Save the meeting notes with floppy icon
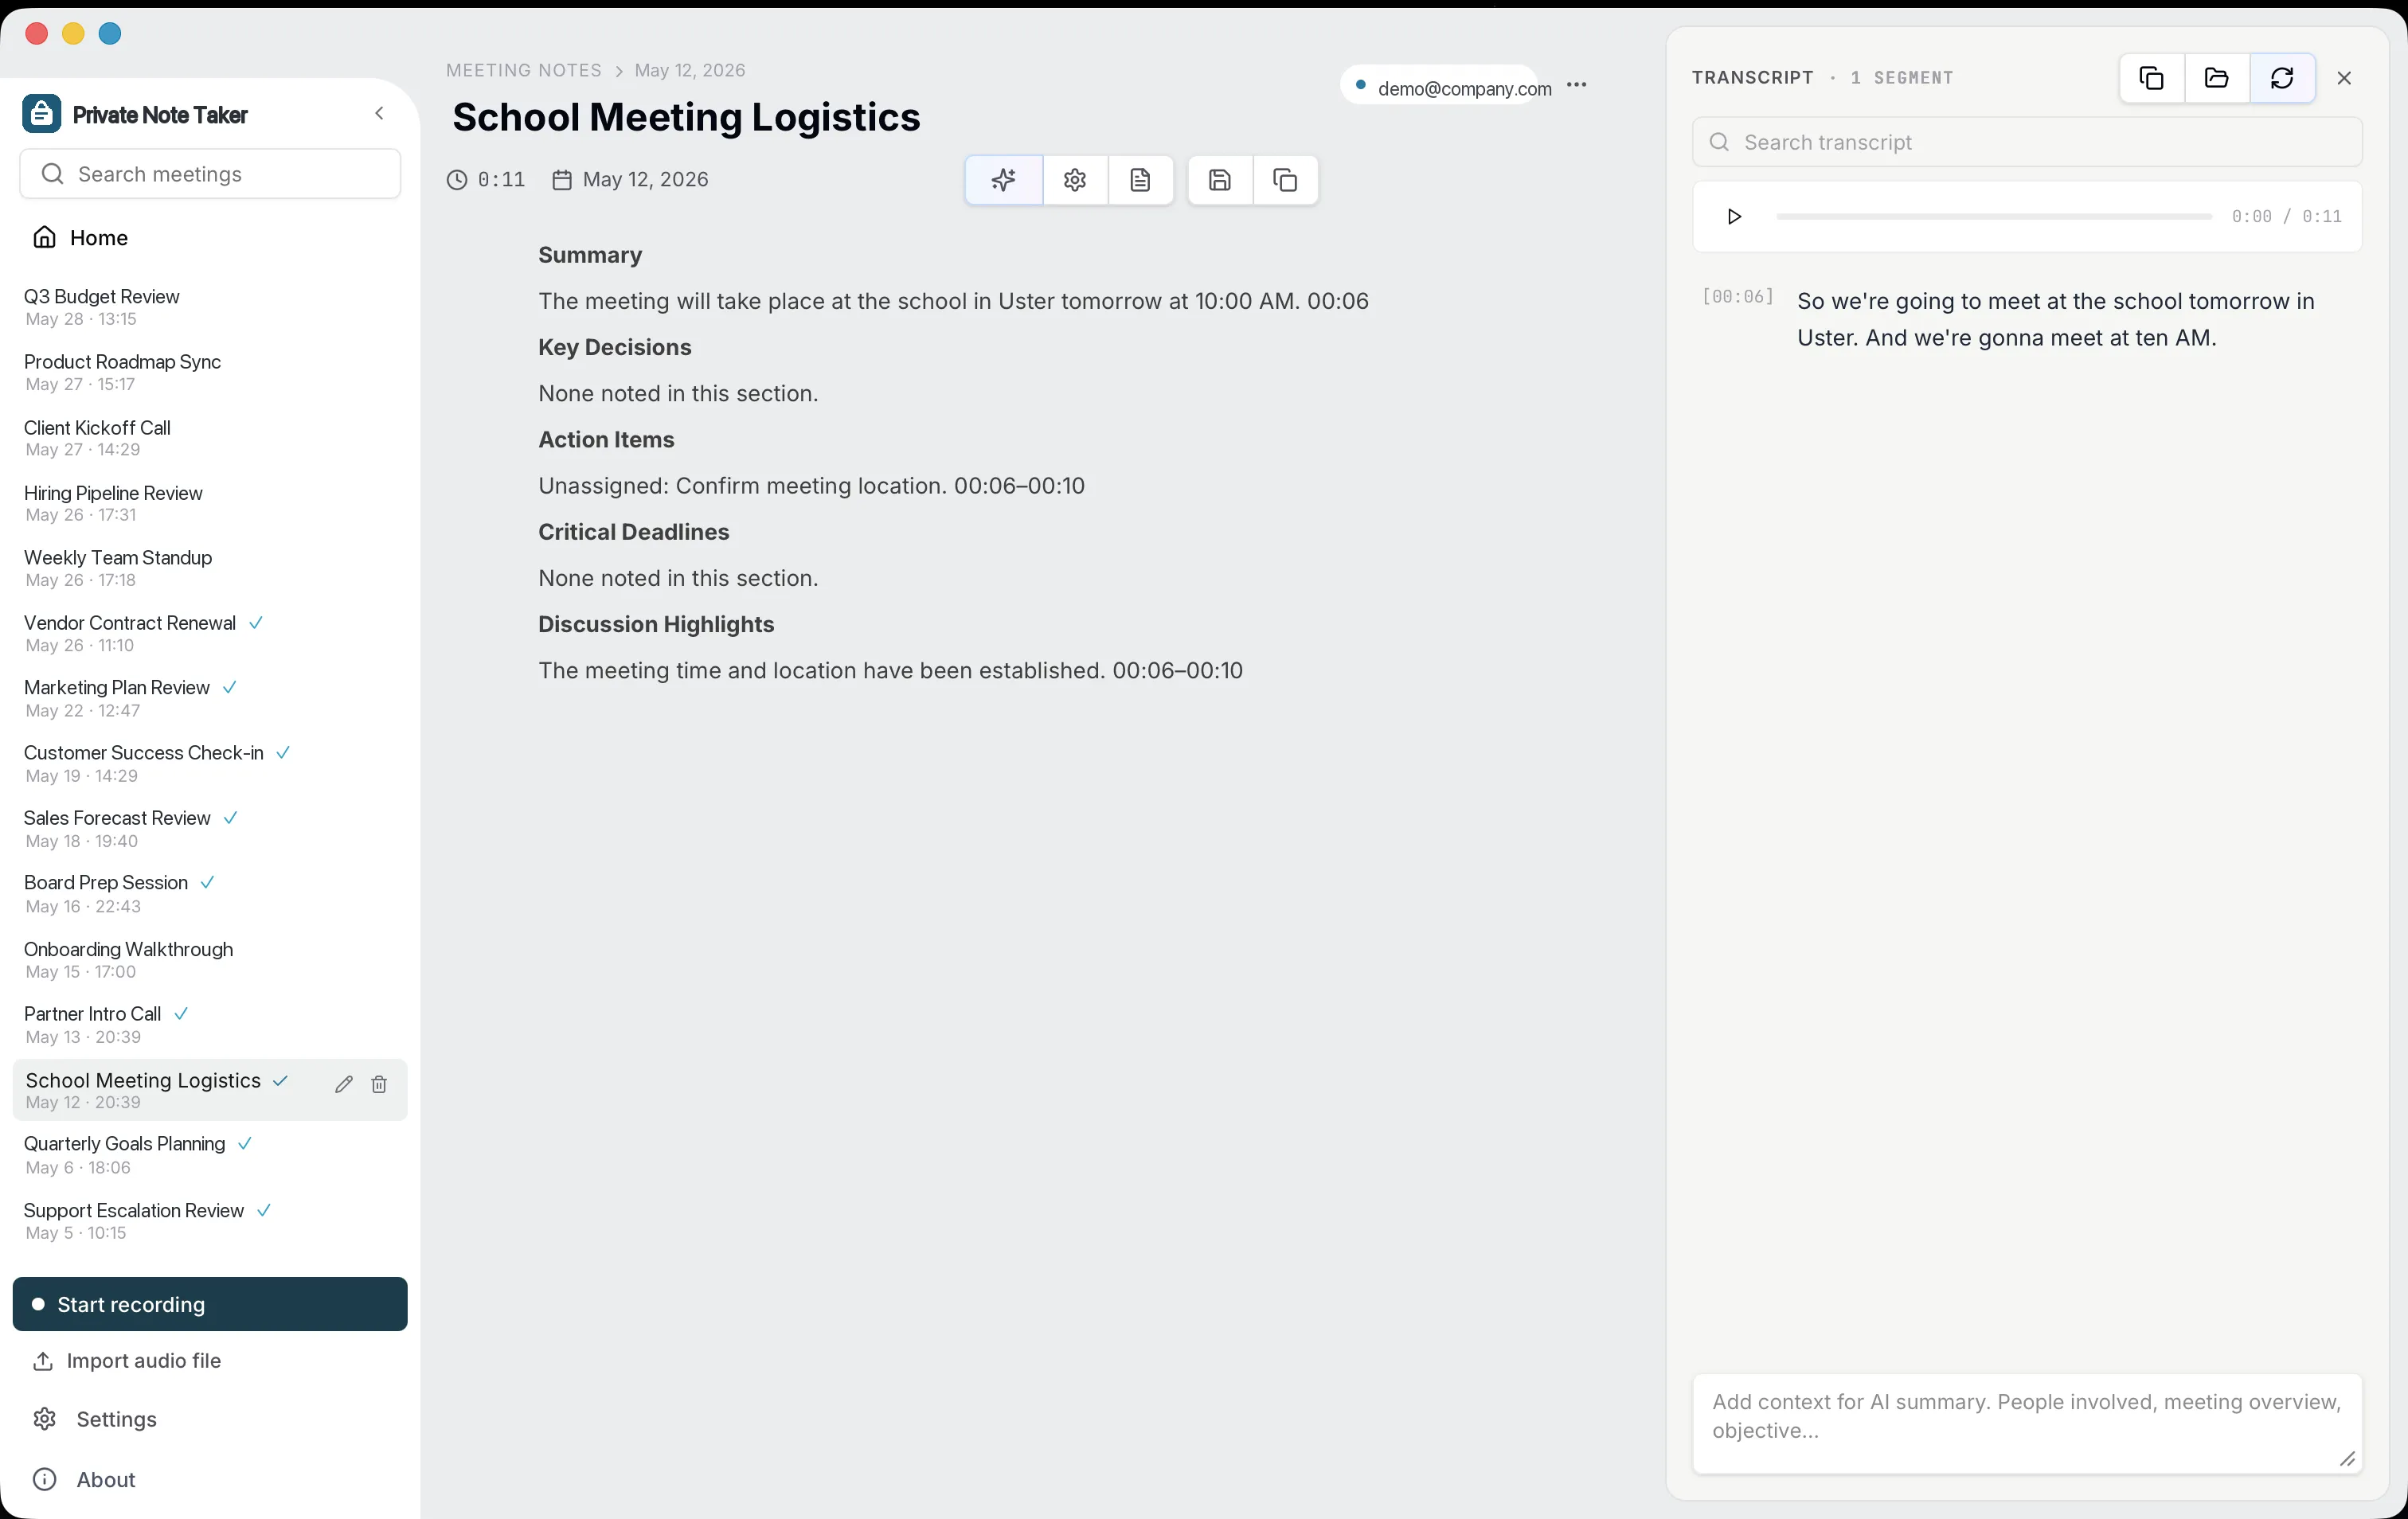The image size is (2408, 1519). click(x=1219, y=180)
